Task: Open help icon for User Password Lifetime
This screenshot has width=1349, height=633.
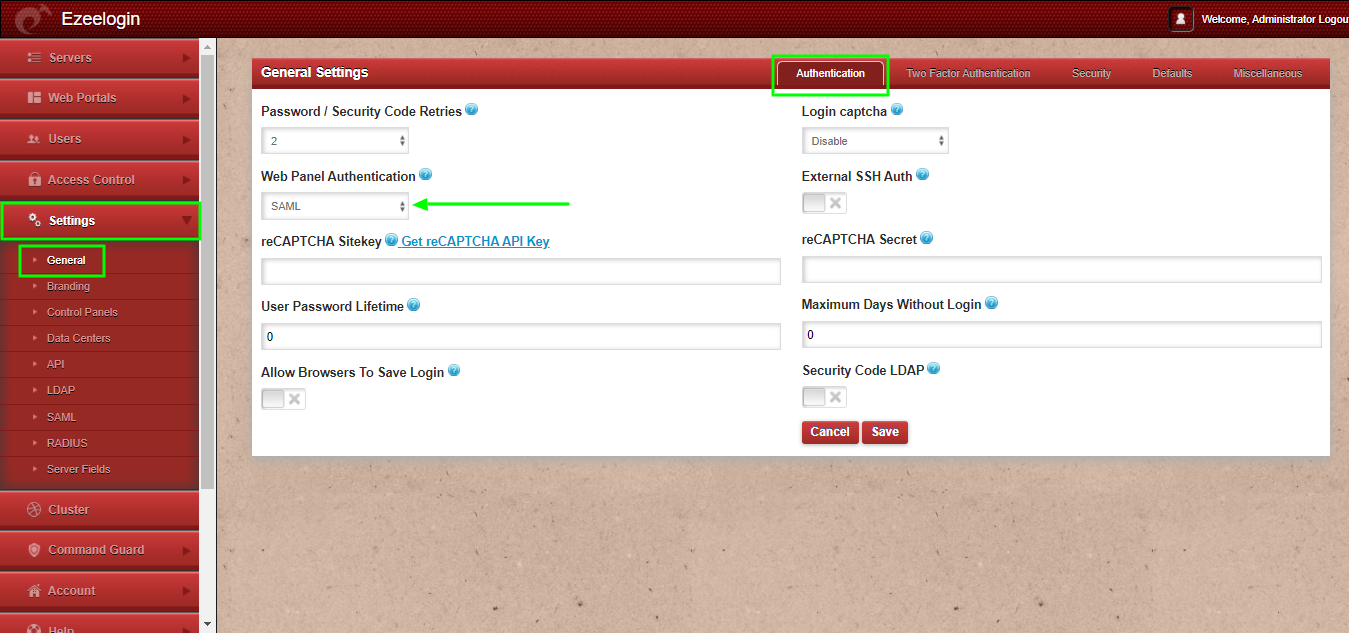Action: tap(413, 305)
